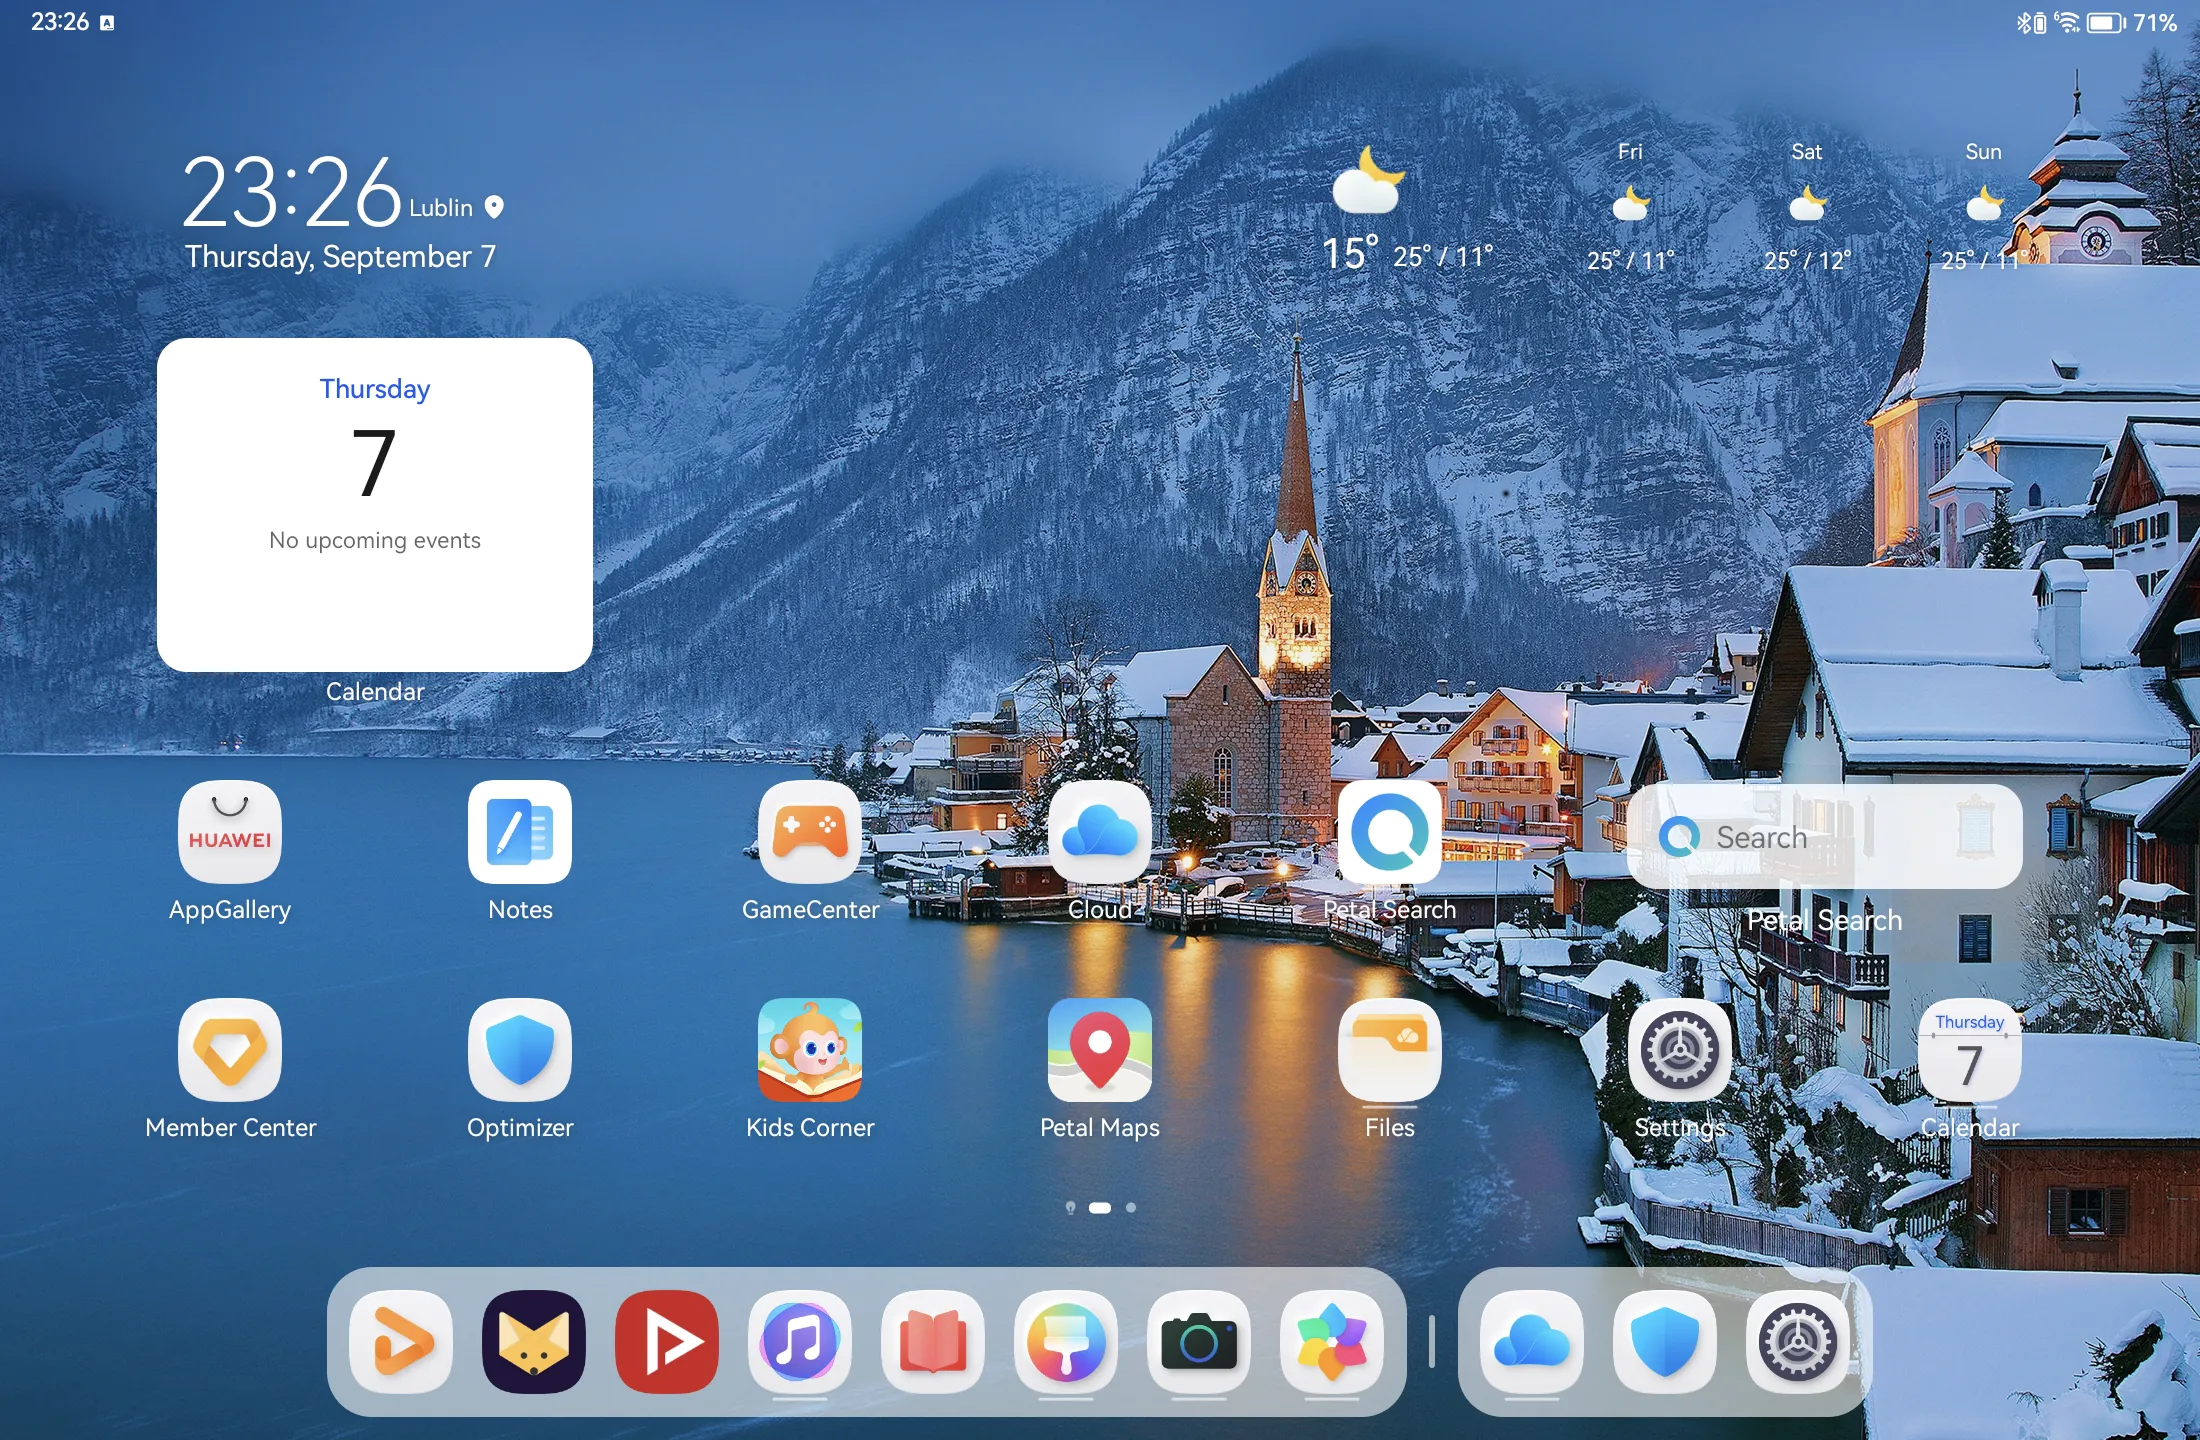Open the Gallery app in dock
This screenshot has height=1440, width=2200.
[x=1332, y=1342]
